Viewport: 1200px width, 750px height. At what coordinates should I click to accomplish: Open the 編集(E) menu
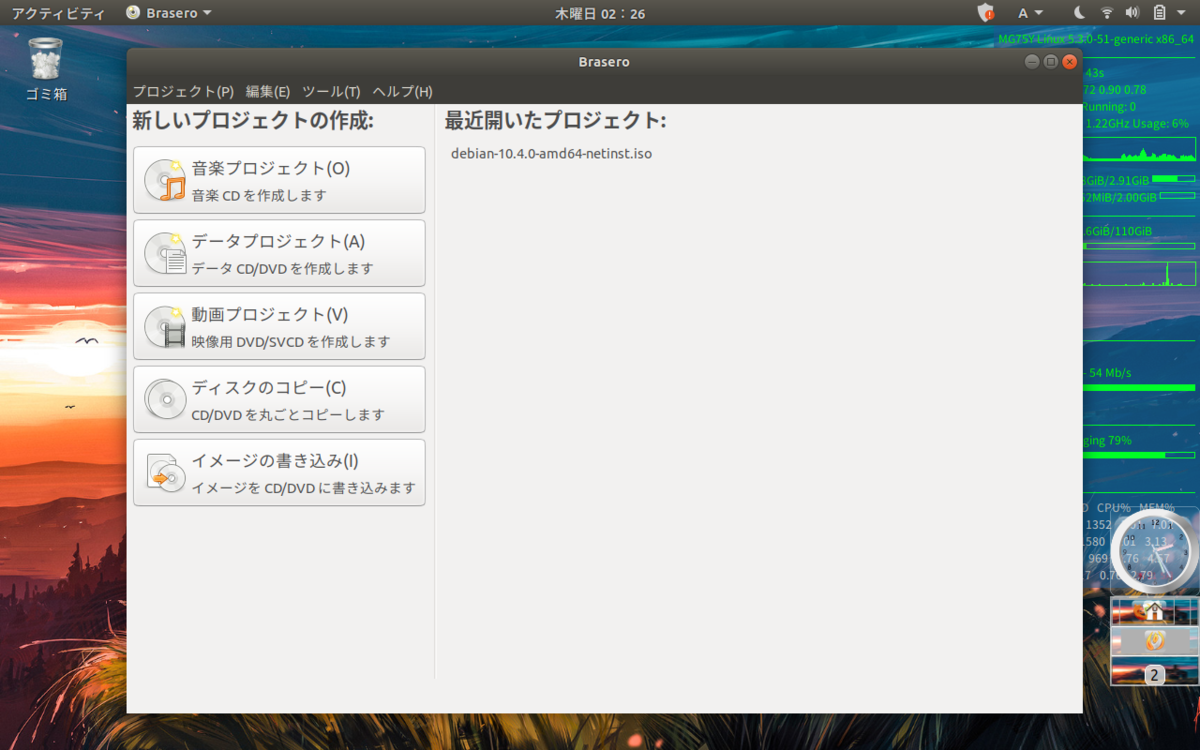pyautogui.click(x=267, y=91)
